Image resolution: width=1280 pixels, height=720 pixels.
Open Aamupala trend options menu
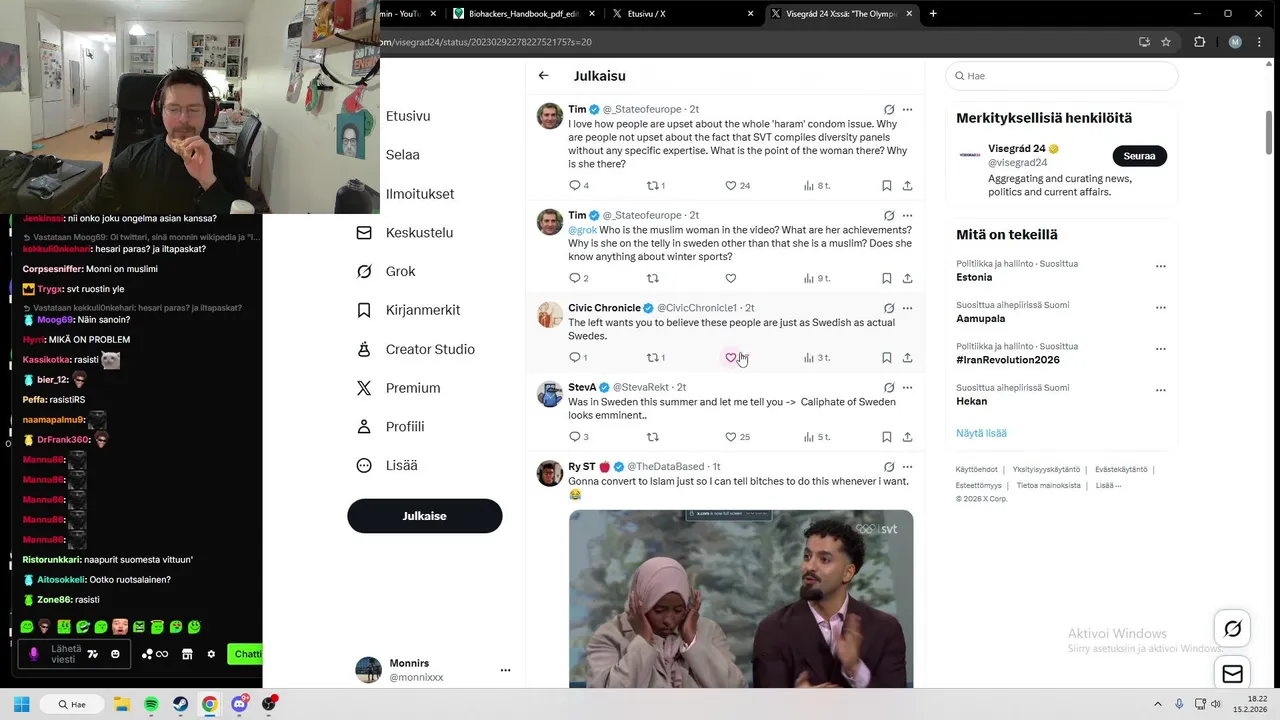point(1160,308)
